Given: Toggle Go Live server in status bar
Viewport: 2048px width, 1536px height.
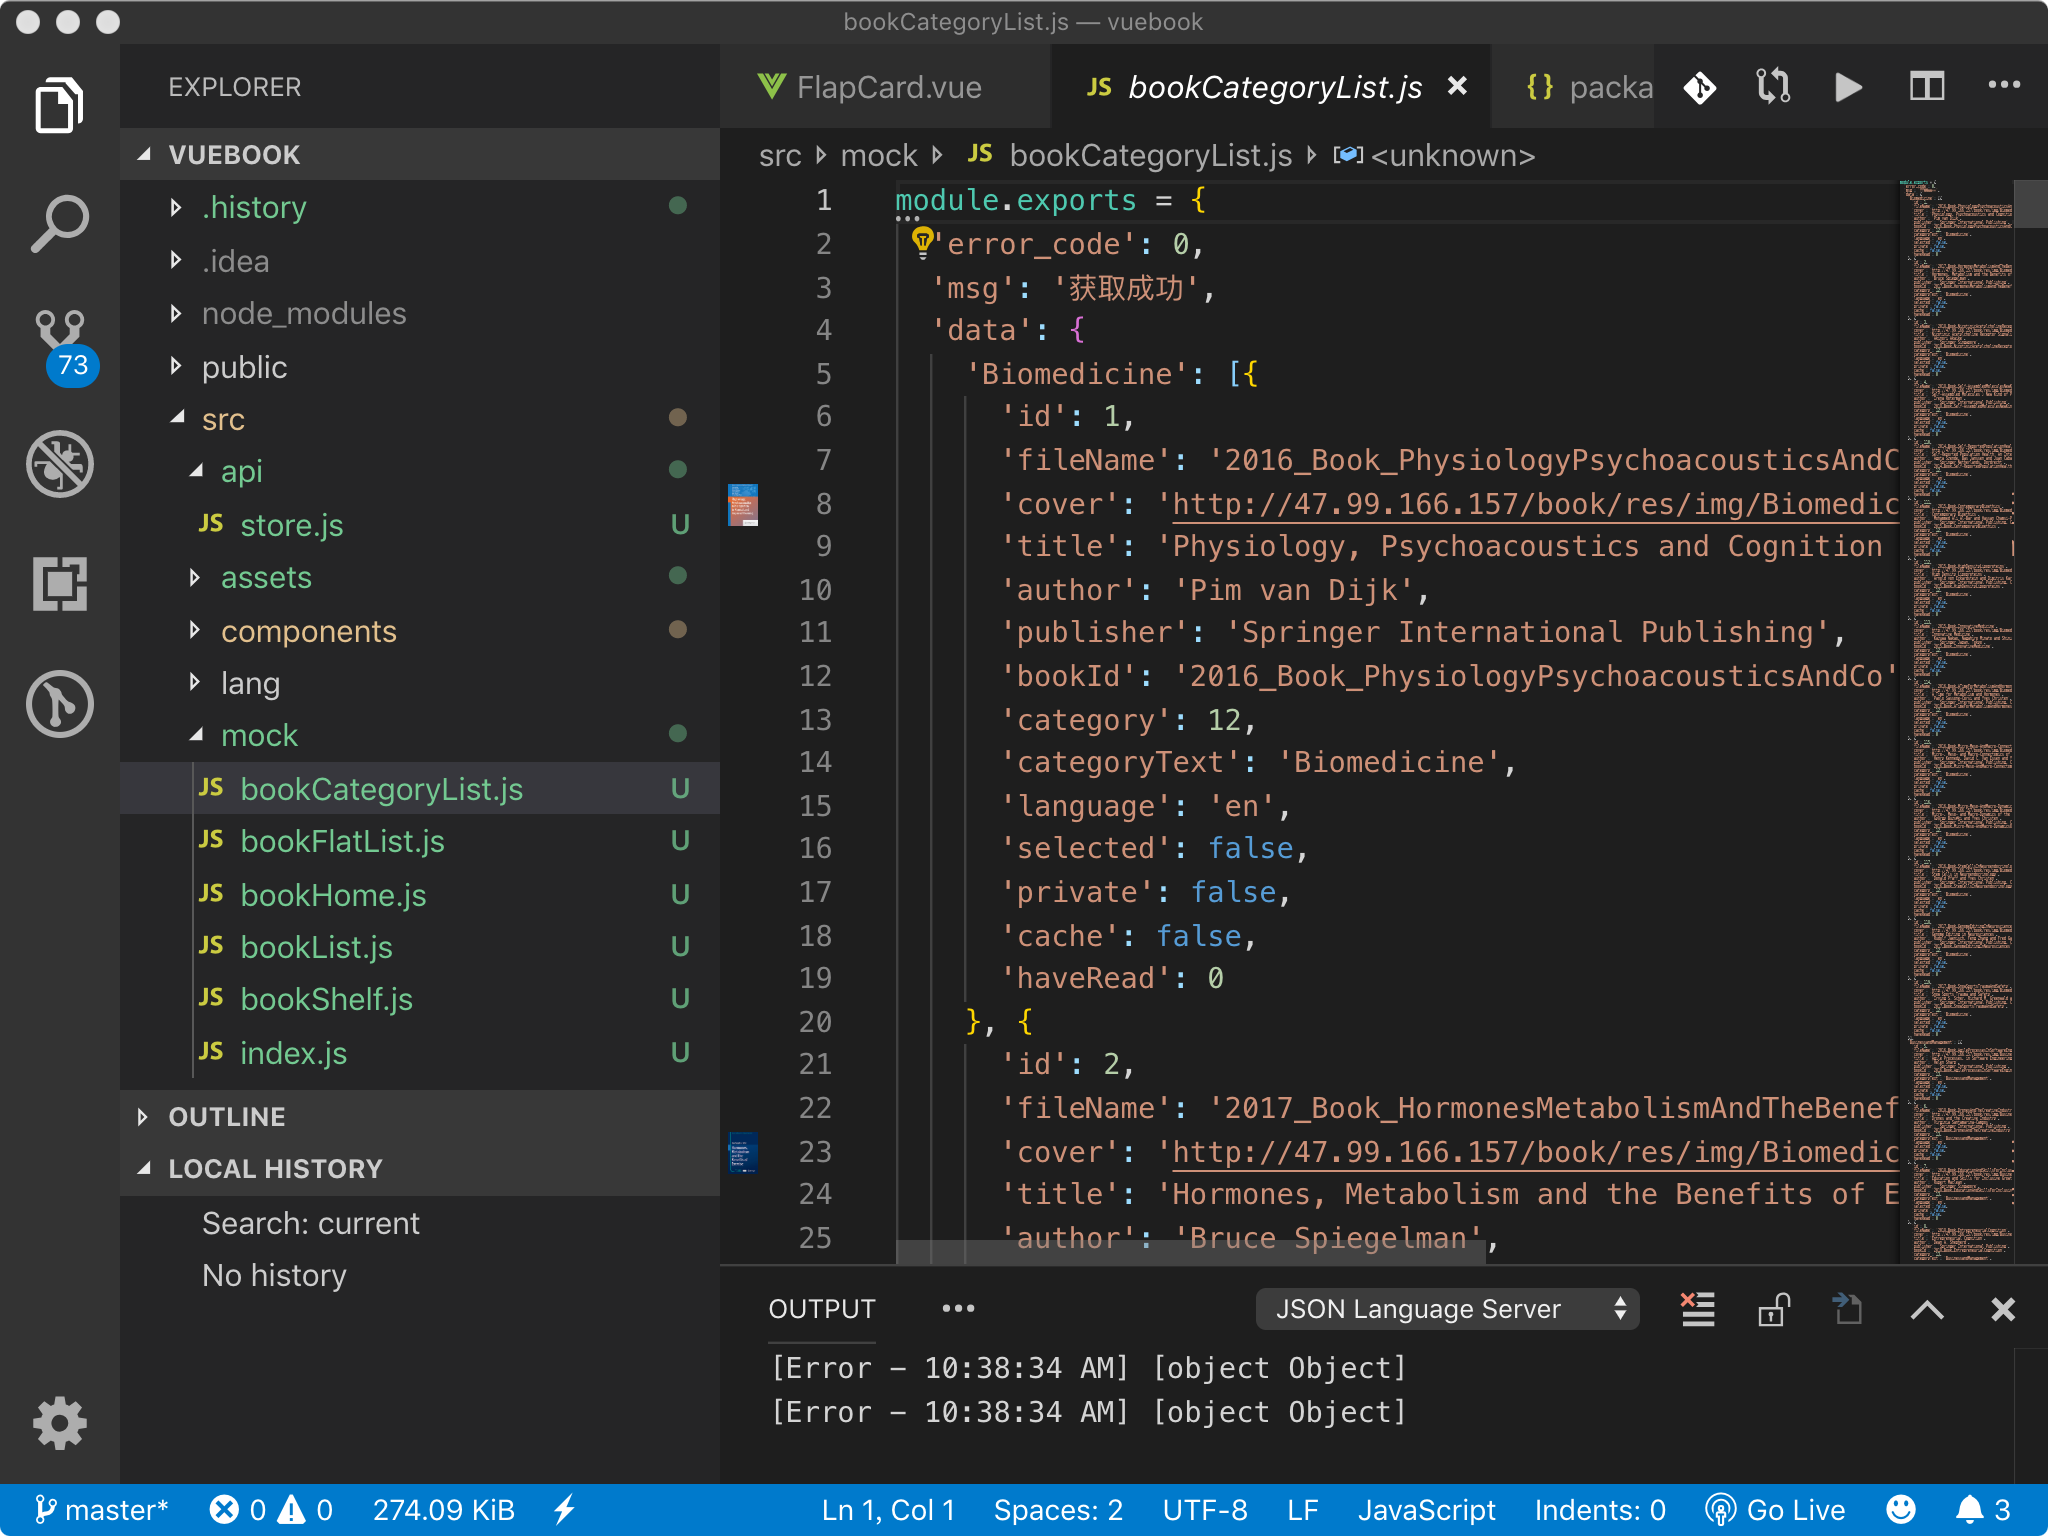Looking at the screenshot, I should point(1776,1510).
